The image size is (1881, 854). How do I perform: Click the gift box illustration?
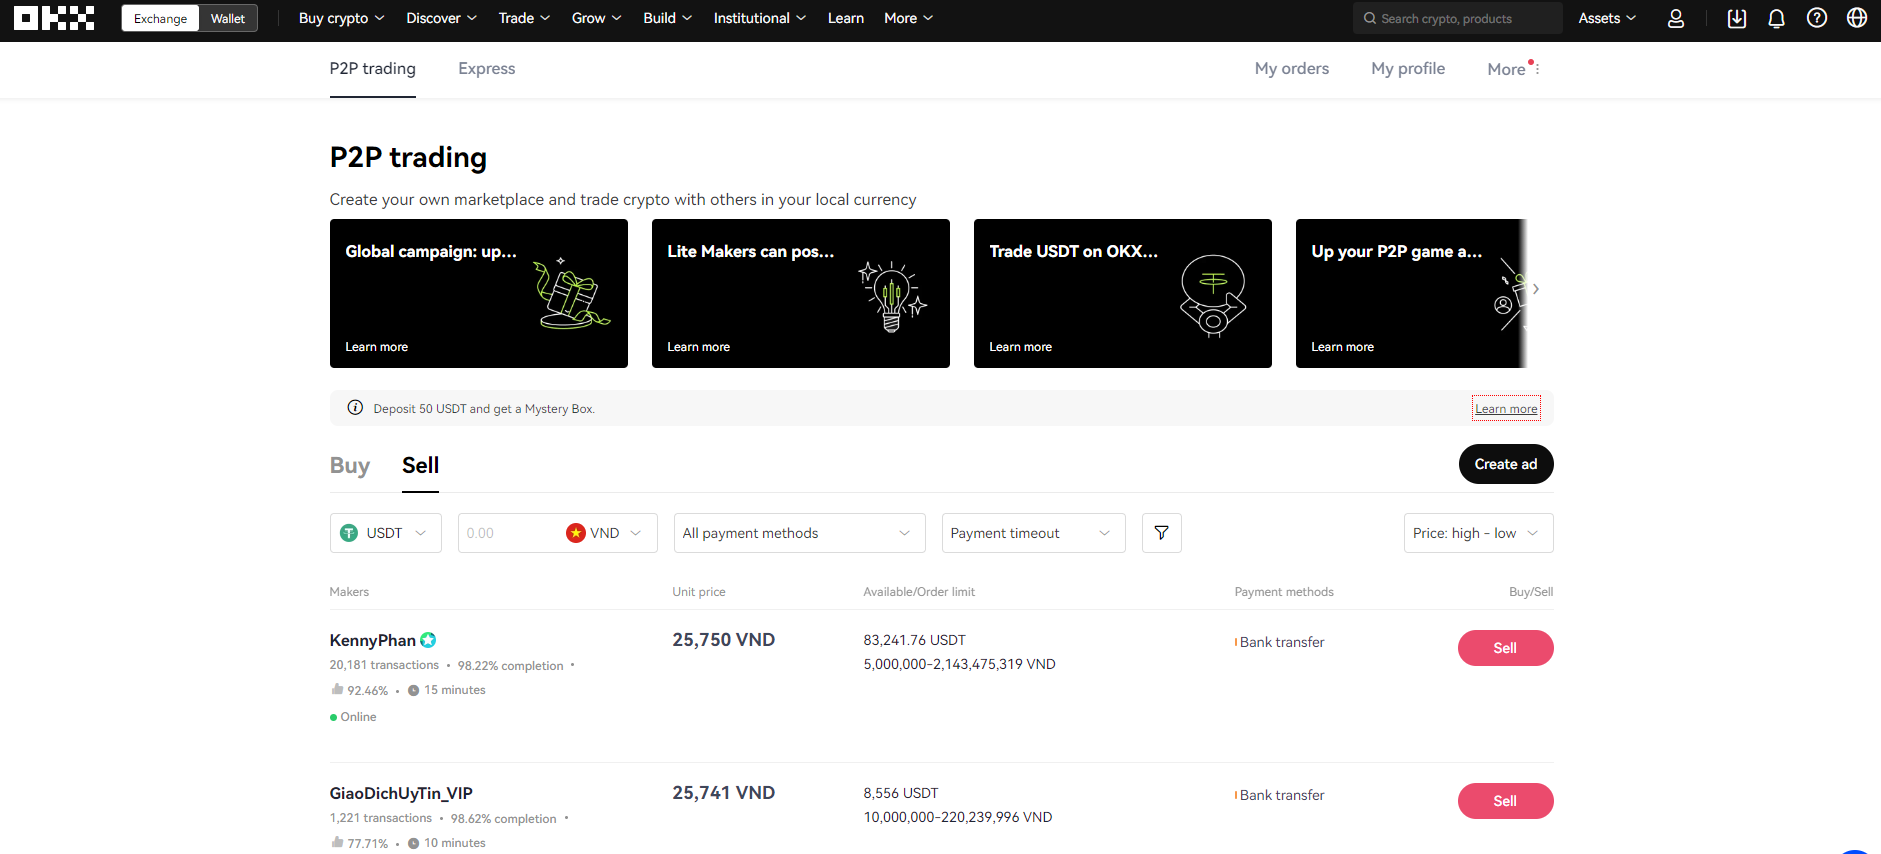[571, 294]
